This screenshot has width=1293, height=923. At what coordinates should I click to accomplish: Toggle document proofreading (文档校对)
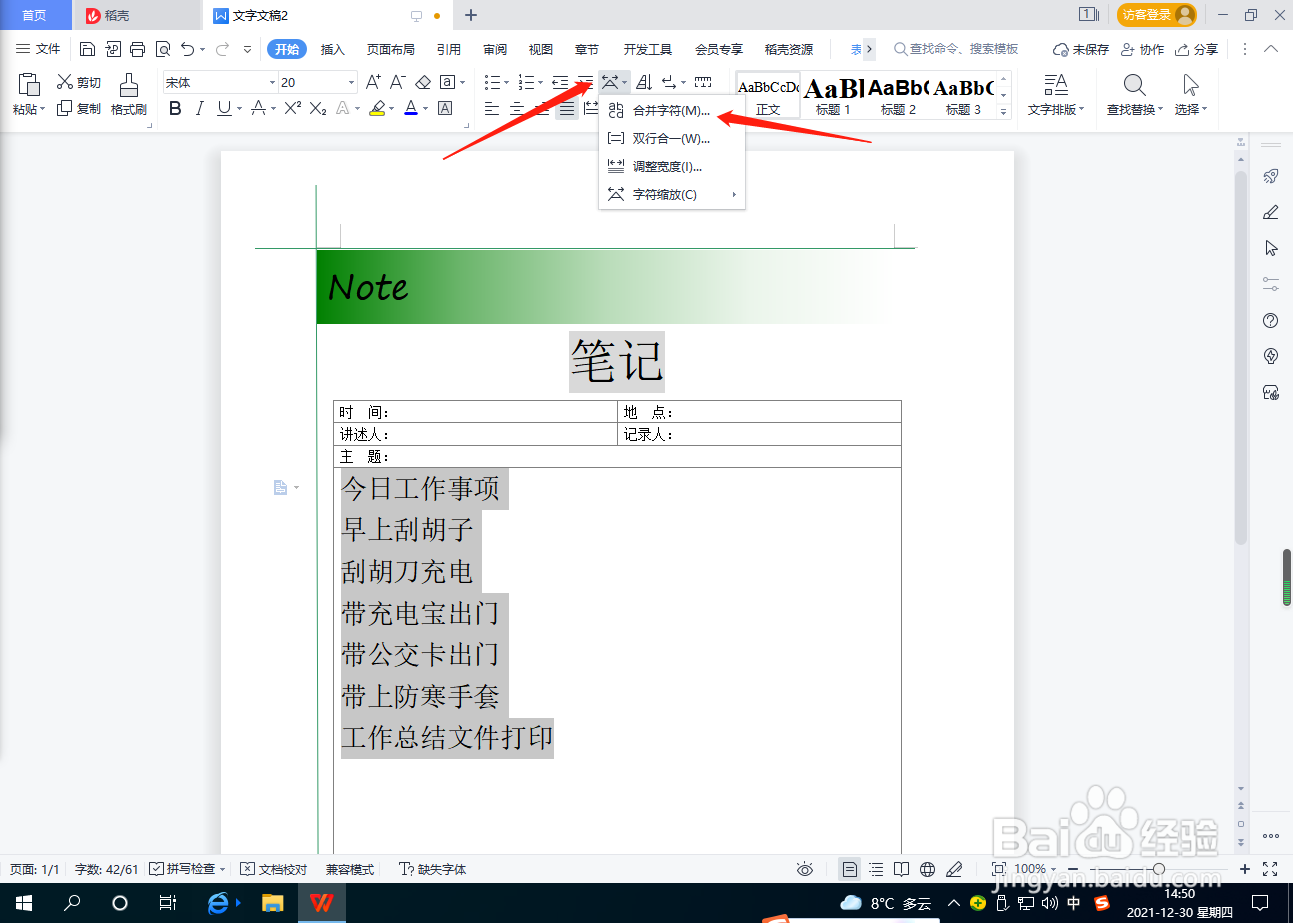pos(275,869)
